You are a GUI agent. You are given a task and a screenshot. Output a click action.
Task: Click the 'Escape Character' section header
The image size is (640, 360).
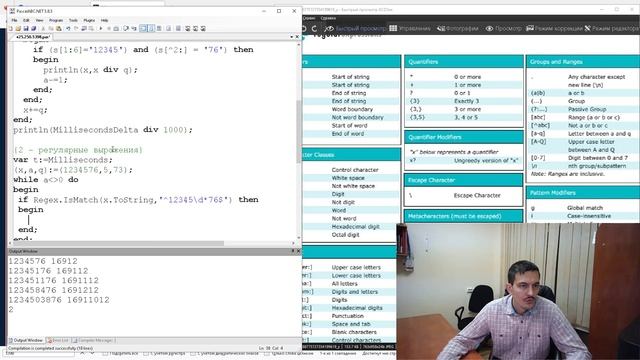tap(463, 180)
